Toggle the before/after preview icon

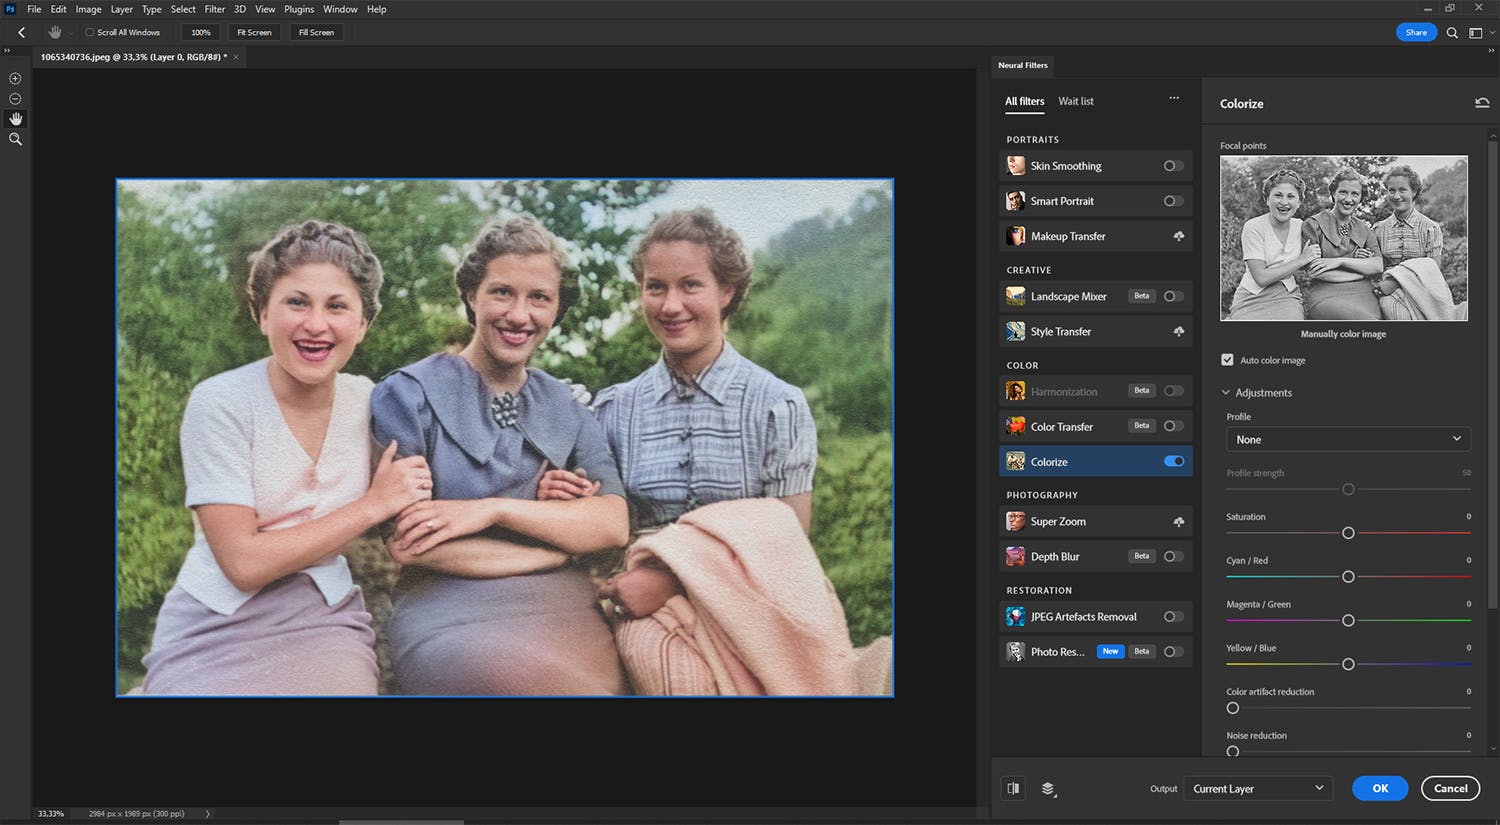click(1013, 788)
